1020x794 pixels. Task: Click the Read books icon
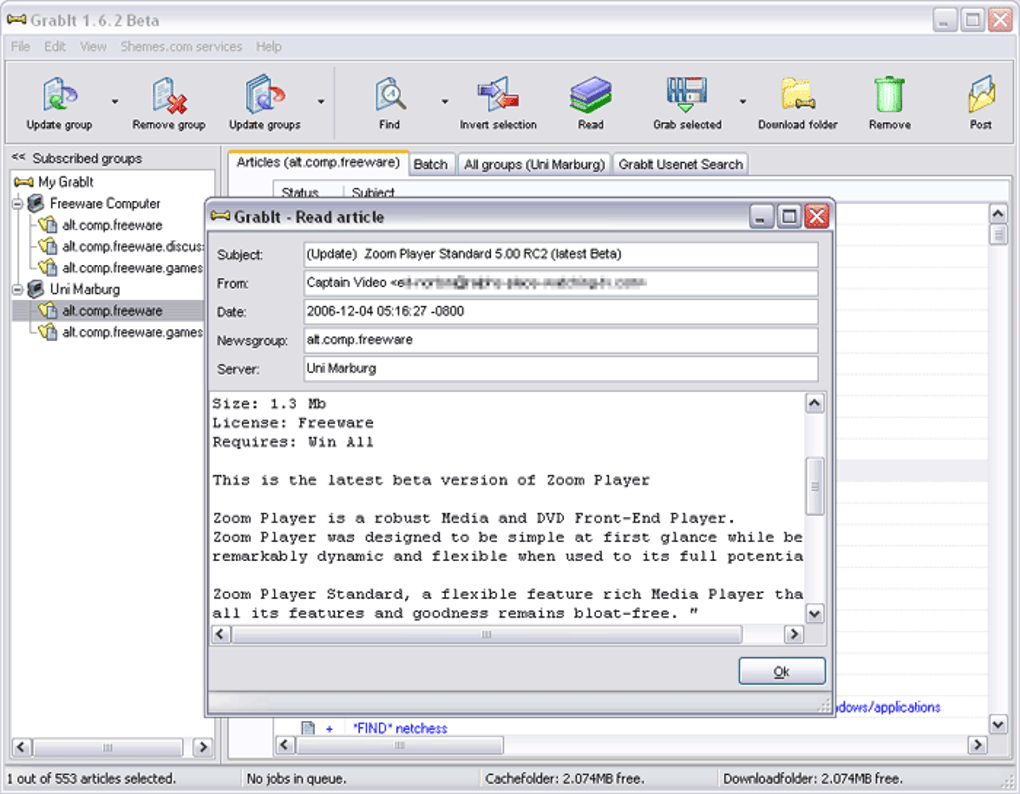pyautogui.click(x=591, y=94)
